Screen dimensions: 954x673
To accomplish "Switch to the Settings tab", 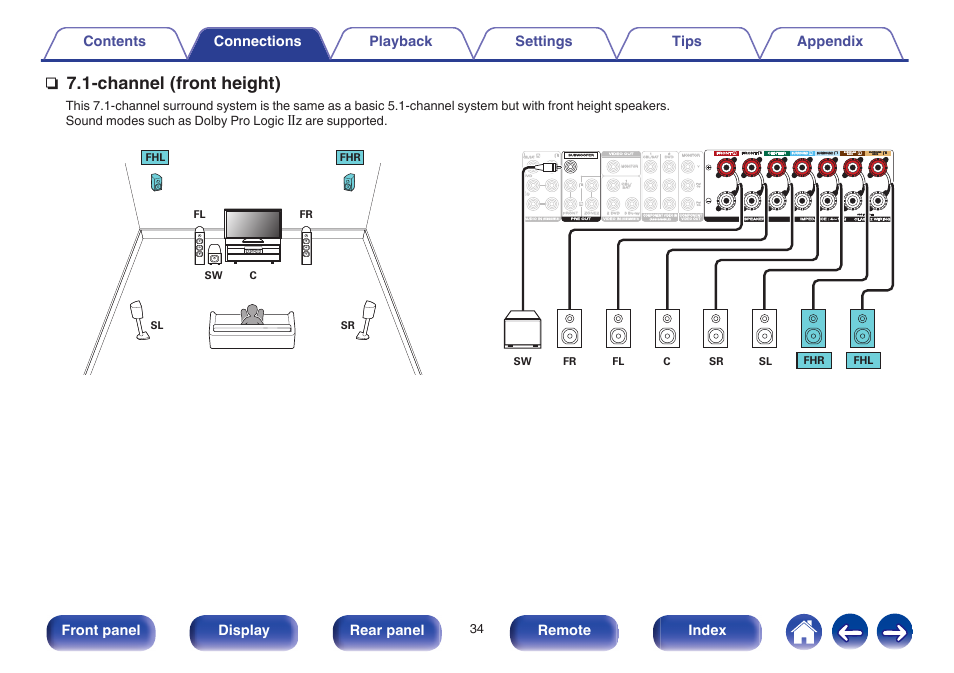I will (x=543, y=42).
